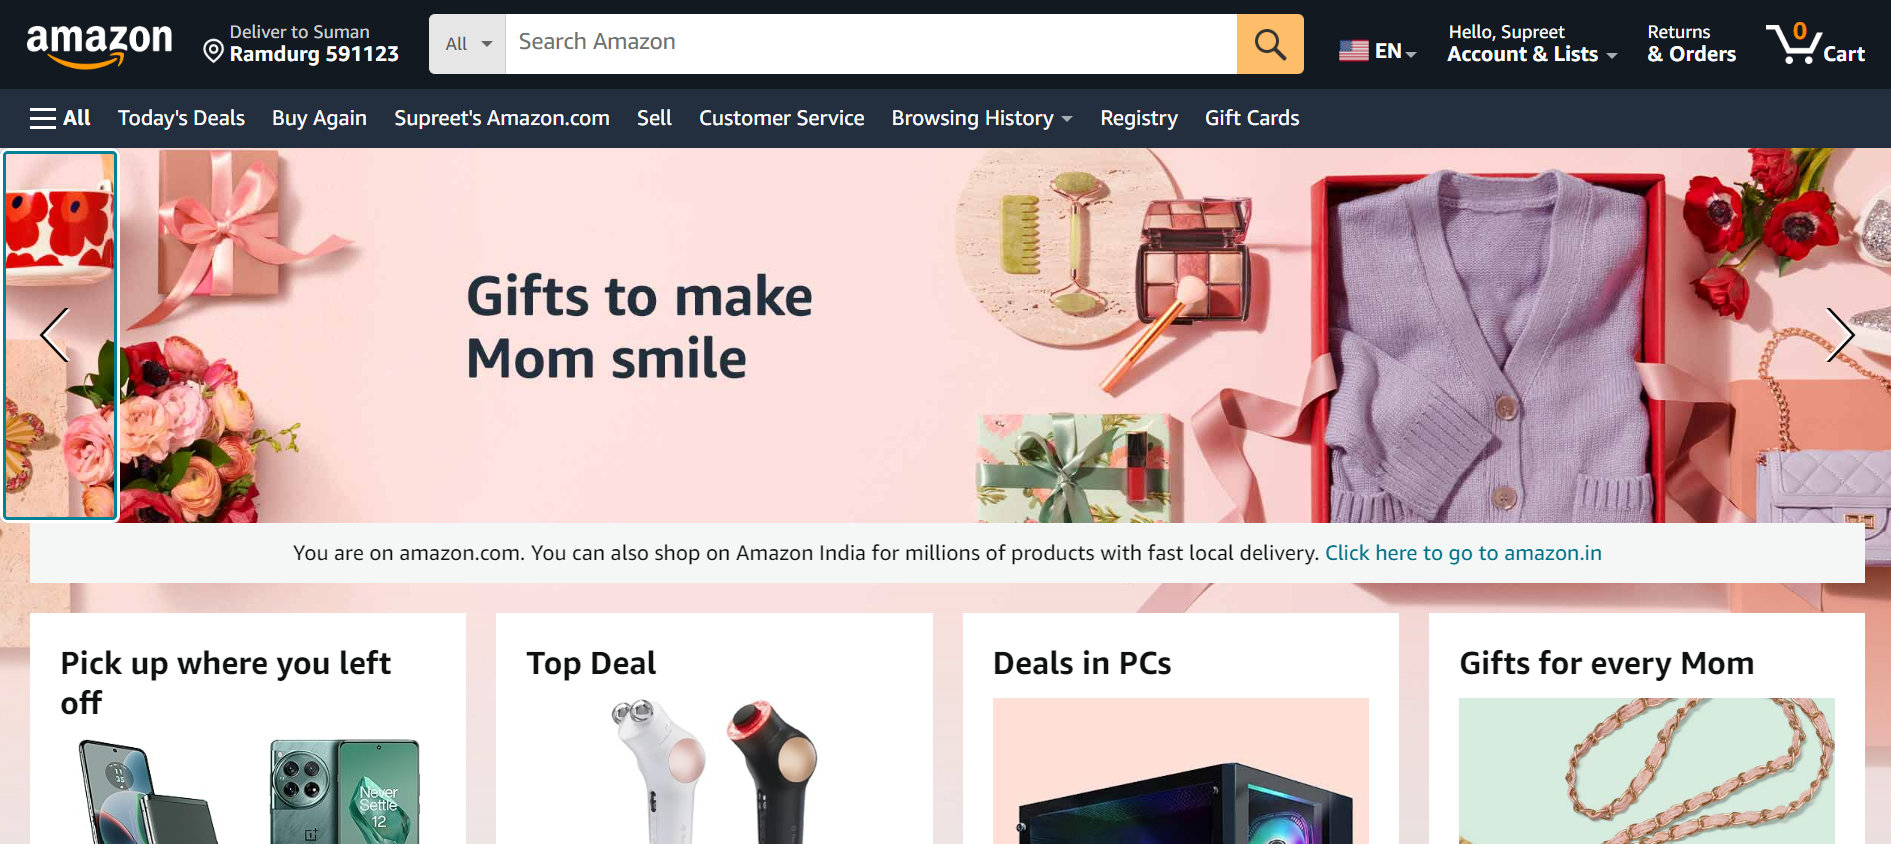Expand the All search category dropdown
Viewport: 1891px width, 844px height.
point(468,44)
